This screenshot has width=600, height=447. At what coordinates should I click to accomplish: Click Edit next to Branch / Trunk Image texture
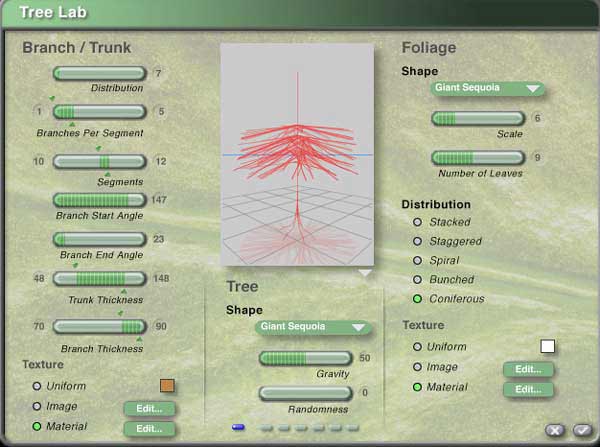(x=150, y=409)
